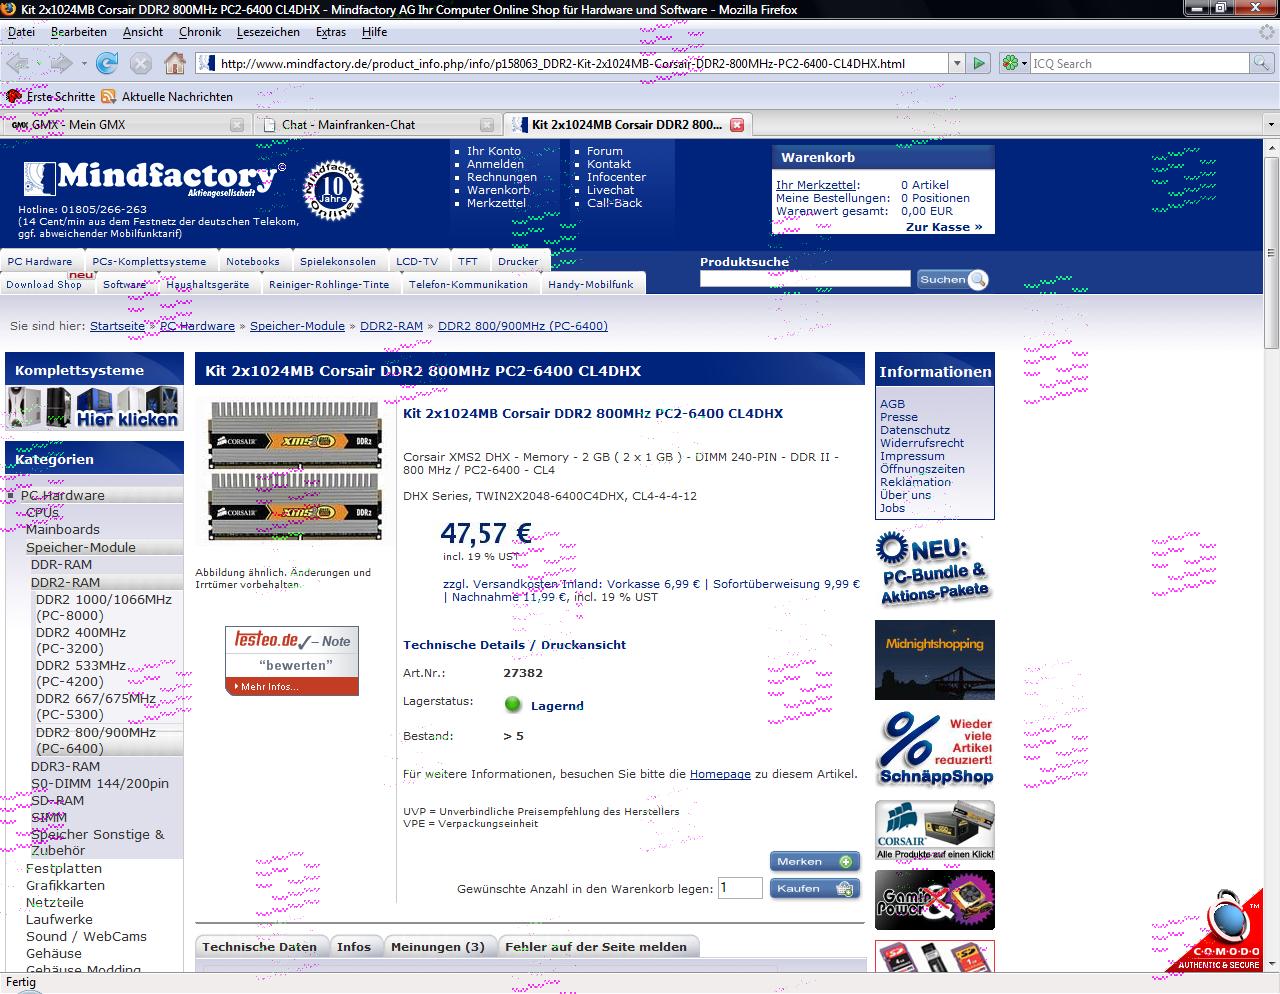Click the ICQ search magnifier icon
The image size is (1280, 994).
click(x=1262, y=63)
